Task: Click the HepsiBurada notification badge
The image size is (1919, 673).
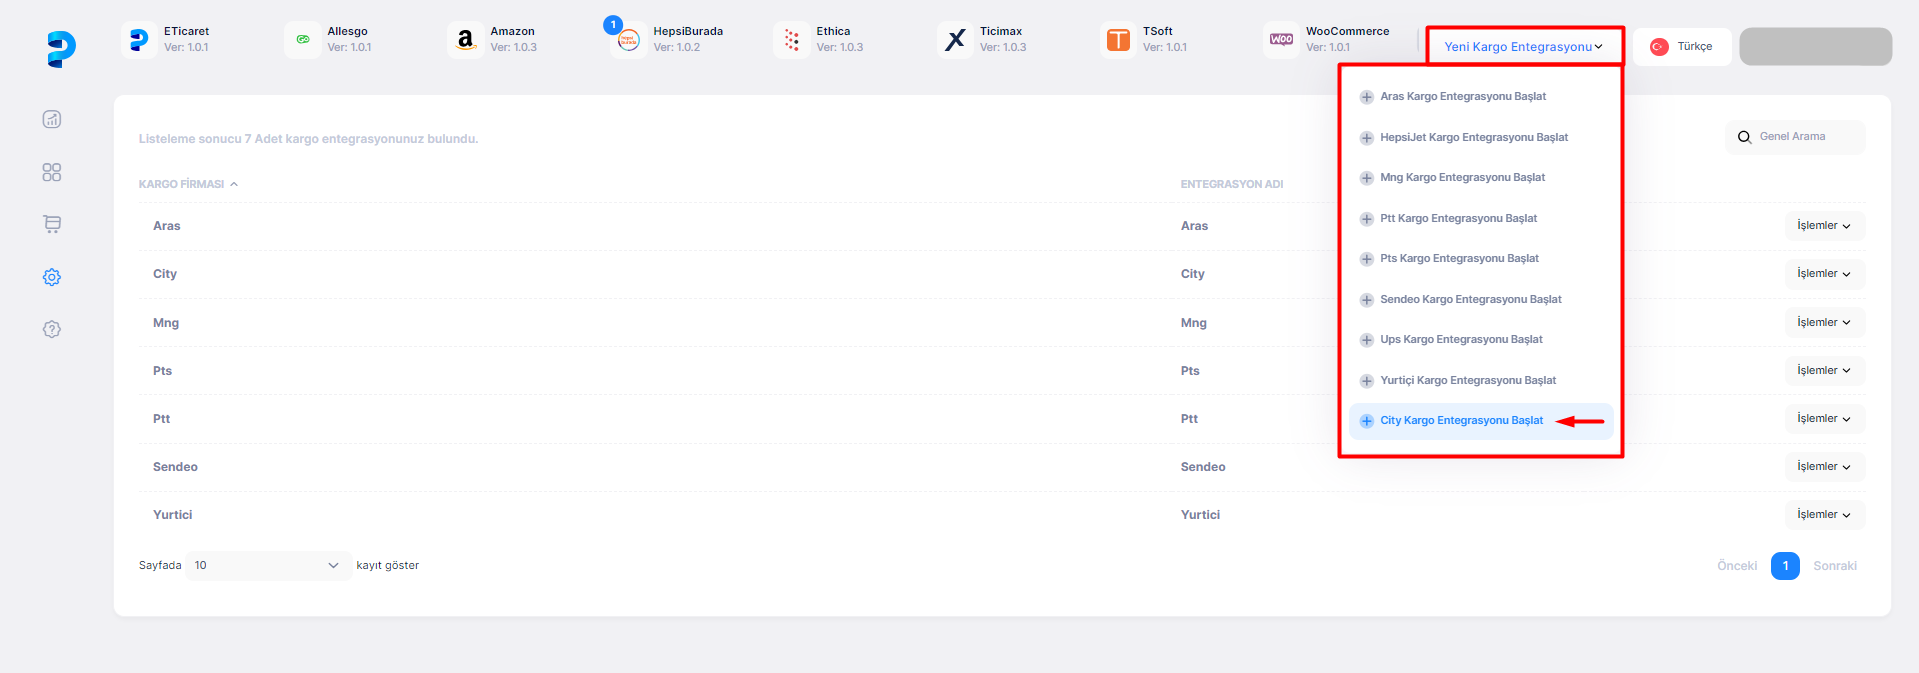Action: (x=613, y=25)
